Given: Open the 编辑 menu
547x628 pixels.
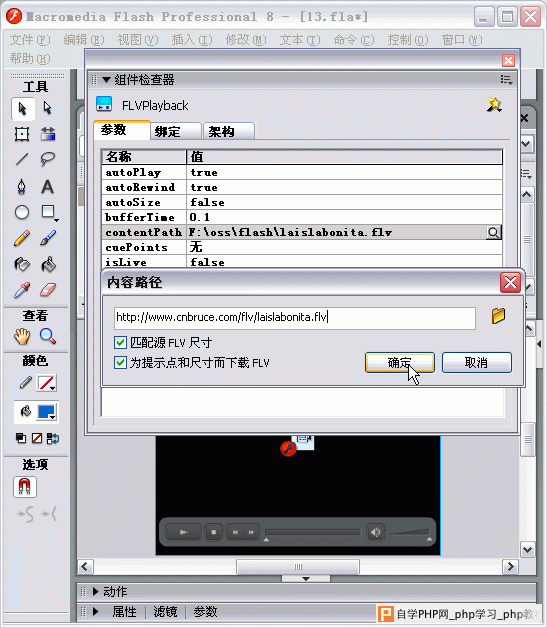Looking at the screenshot, I should click(x=84, y=40).
